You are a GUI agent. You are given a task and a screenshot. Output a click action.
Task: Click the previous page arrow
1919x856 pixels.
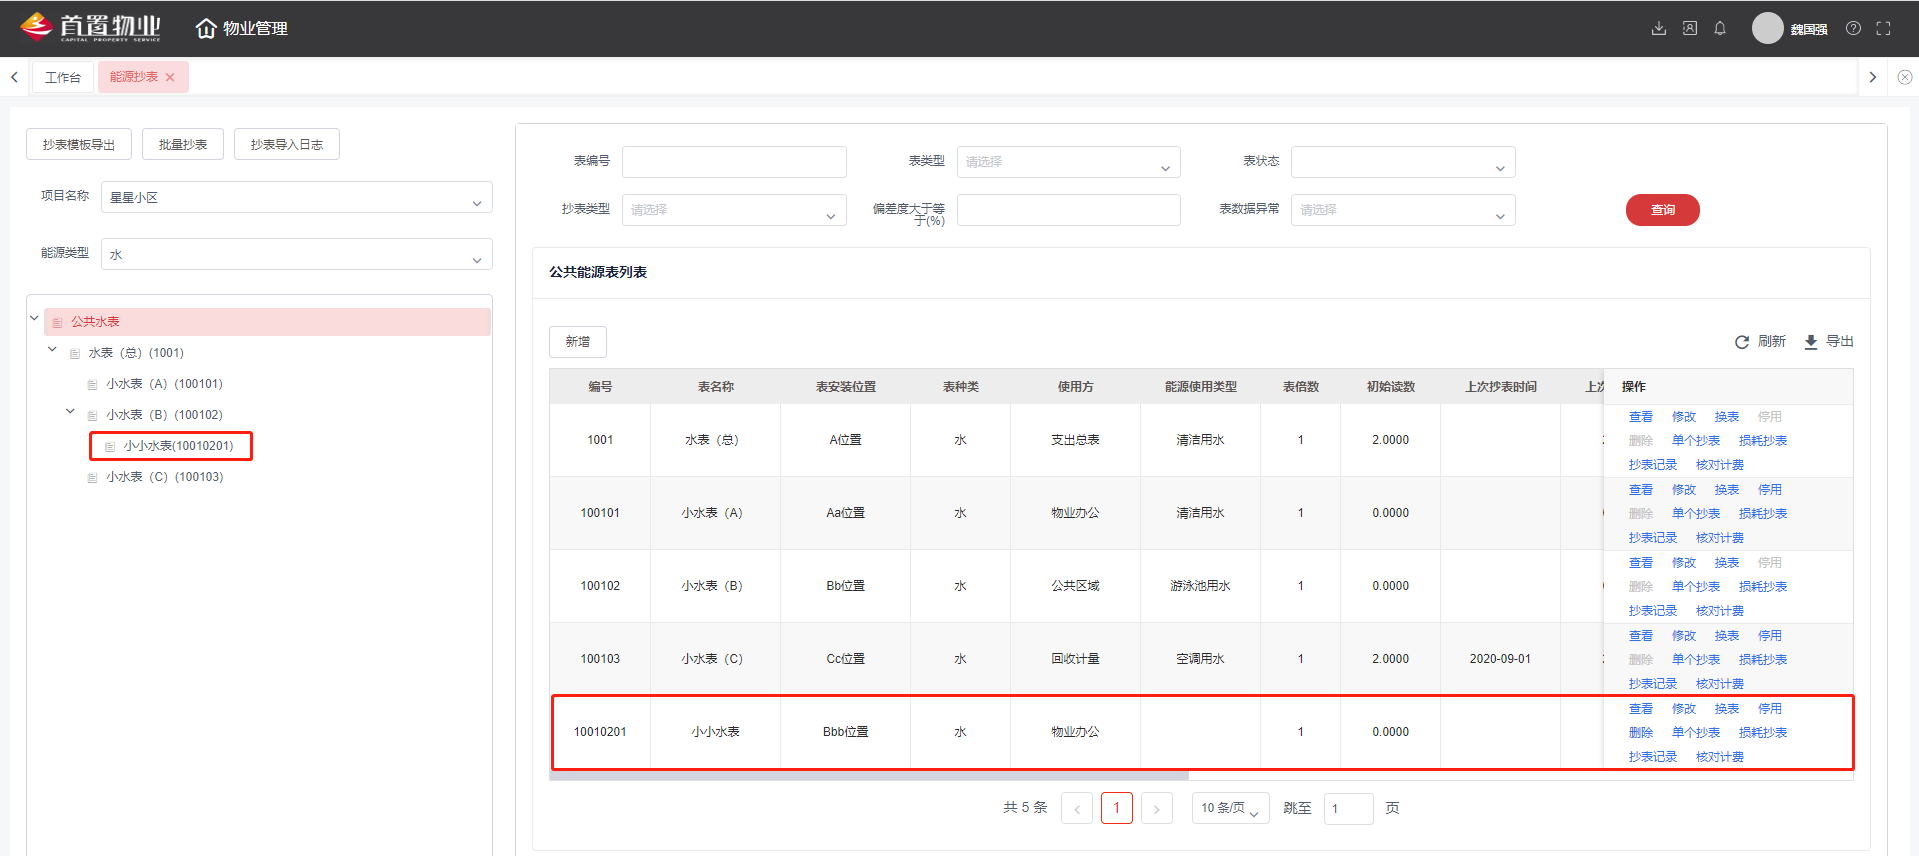[1077, 808]
